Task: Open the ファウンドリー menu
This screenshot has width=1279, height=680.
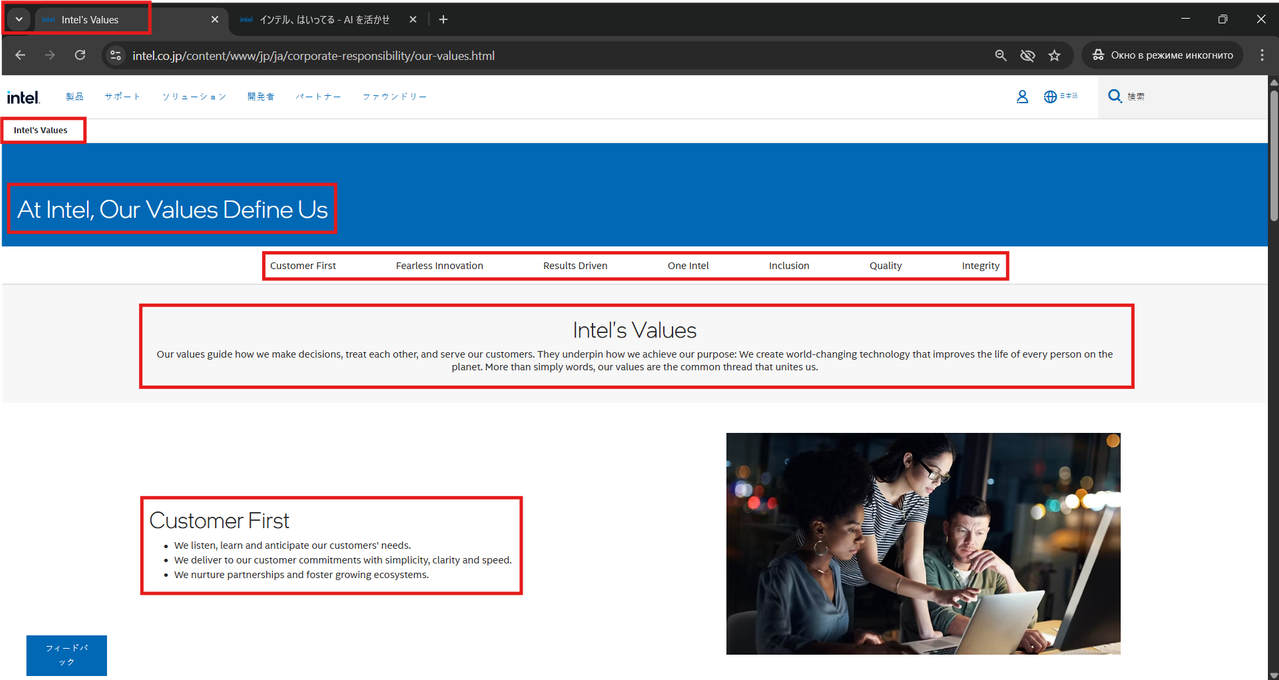Action: [395, 97]
